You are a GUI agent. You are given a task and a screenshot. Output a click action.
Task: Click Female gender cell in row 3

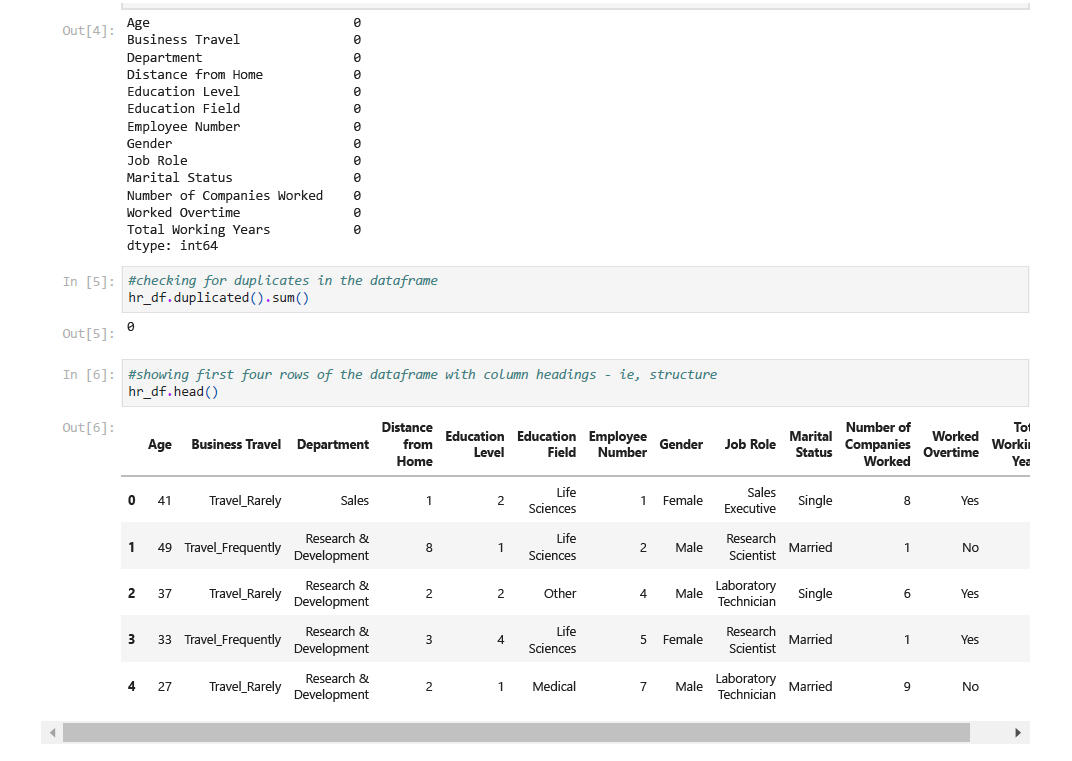pos(682,640)
